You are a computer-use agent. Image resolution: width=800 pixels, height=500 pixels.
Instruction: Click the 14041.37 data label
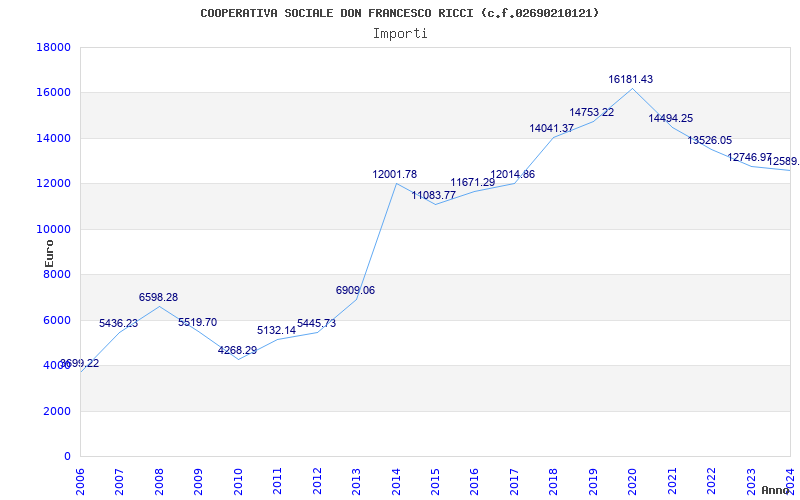click(x=552, y=129)
